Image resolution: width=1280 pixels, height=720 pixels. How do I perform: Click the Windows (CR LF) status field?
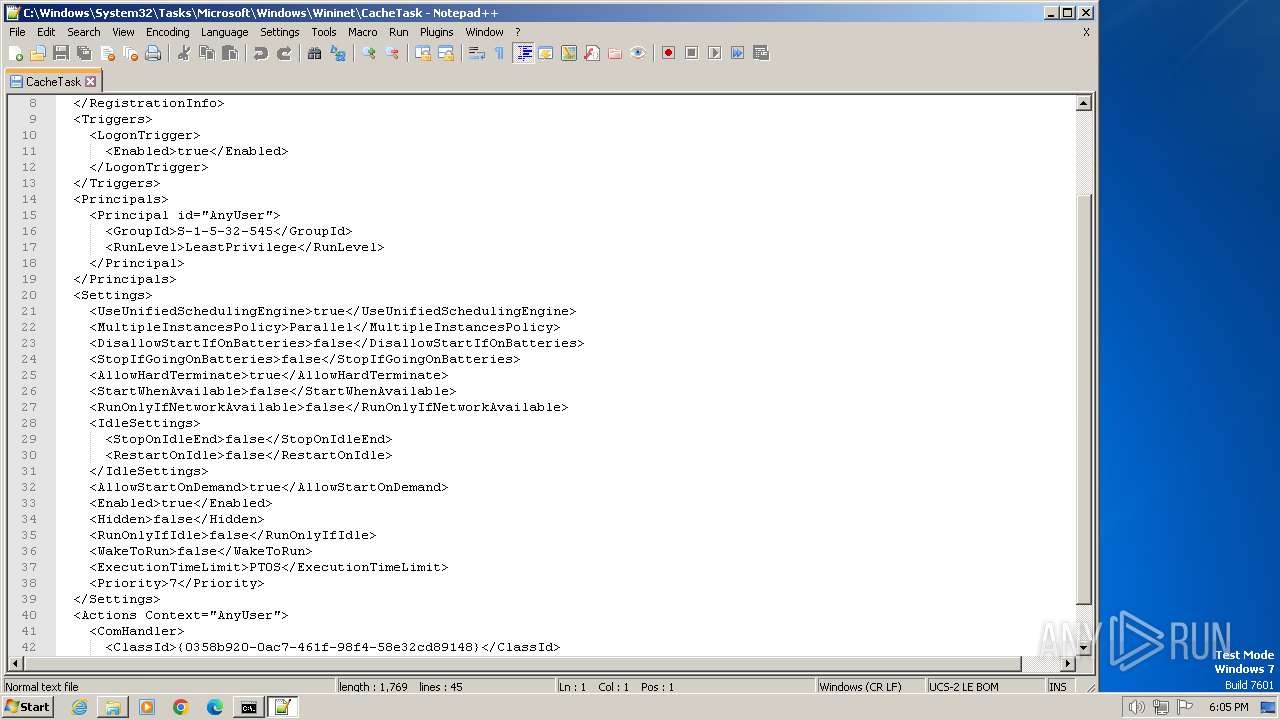870,687
